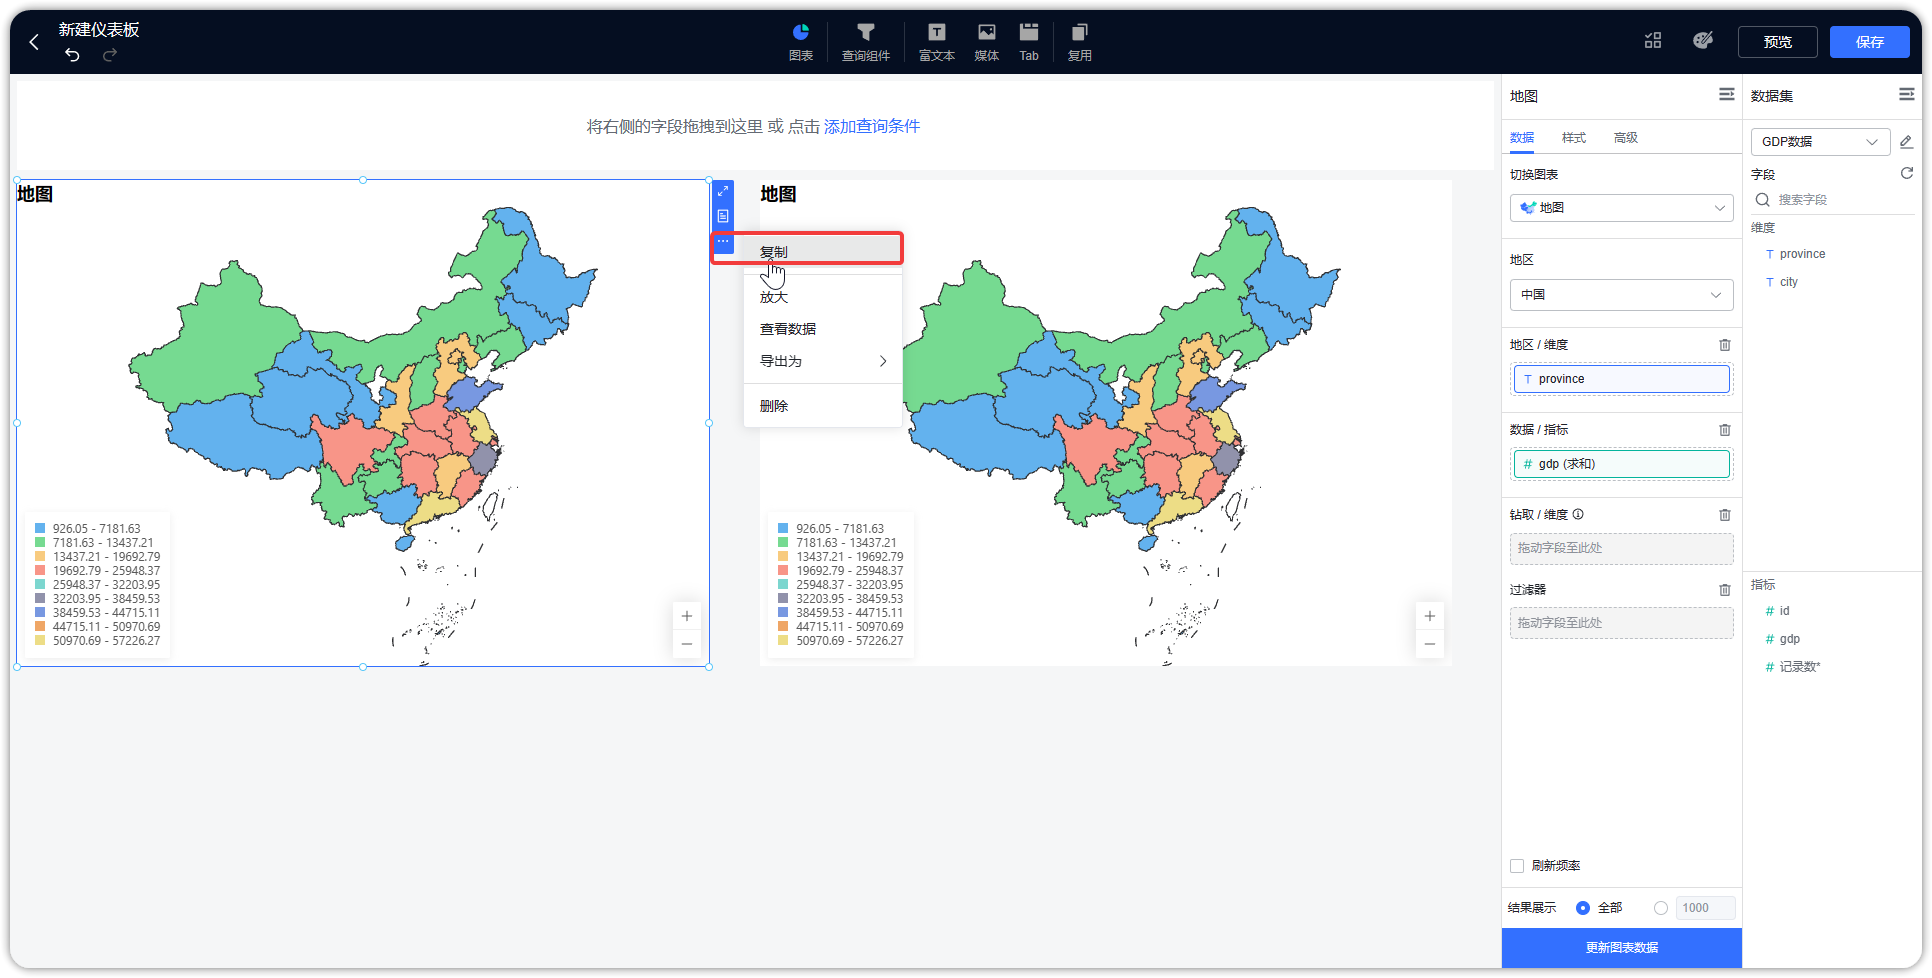The height and width of the screenshot is (978, 1932).
Task: Undo the last dashboard action
Action: coord(71,56)
